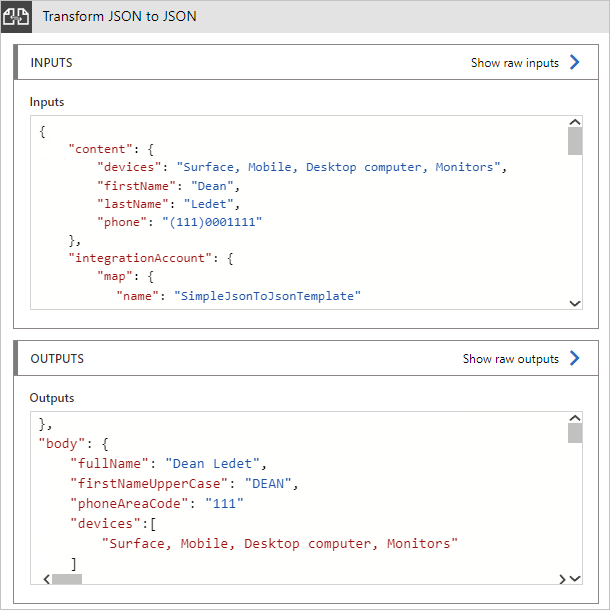The height and width of the screenshot is (610, 610).
Task: Click the chevron beside Show raw outputs
Action: point(574,358)
